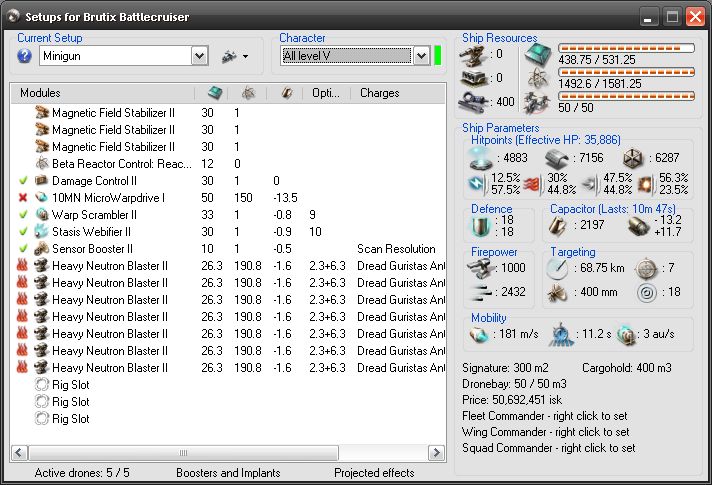The width and height of the screenshot is (712, 485).
Task: Open Projected effects section
Action: (x=374, y=473)
